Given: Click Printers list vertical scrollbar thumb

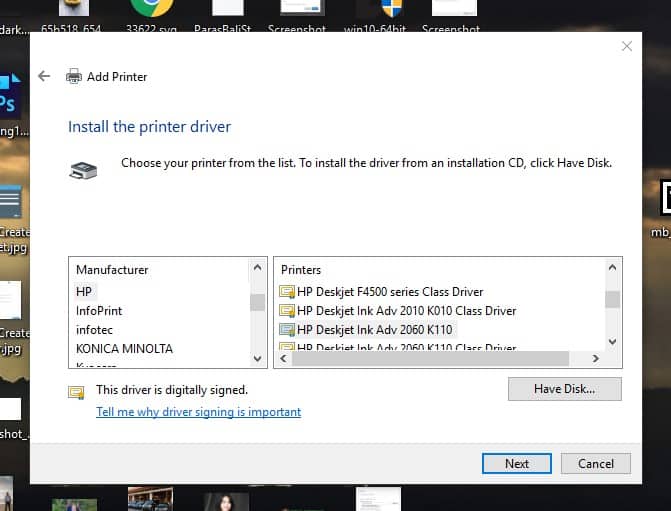Looking at the screenshot, I should point(612,299).
